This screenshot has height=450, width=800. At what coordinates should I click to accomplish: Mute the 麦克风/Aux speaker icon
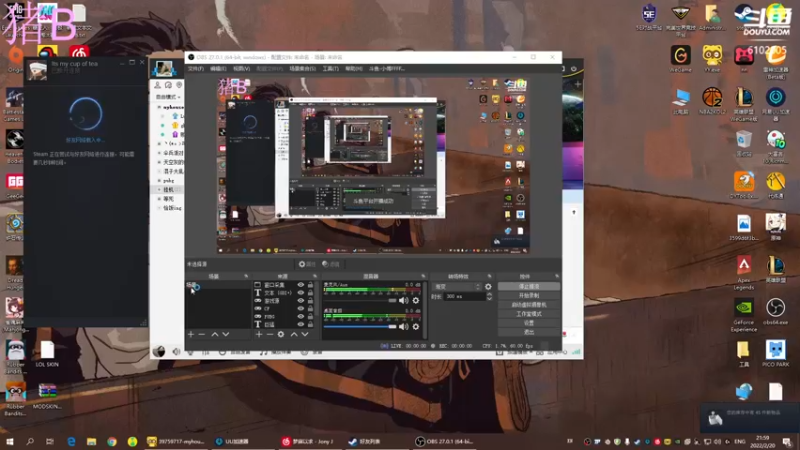pos(404,301)
